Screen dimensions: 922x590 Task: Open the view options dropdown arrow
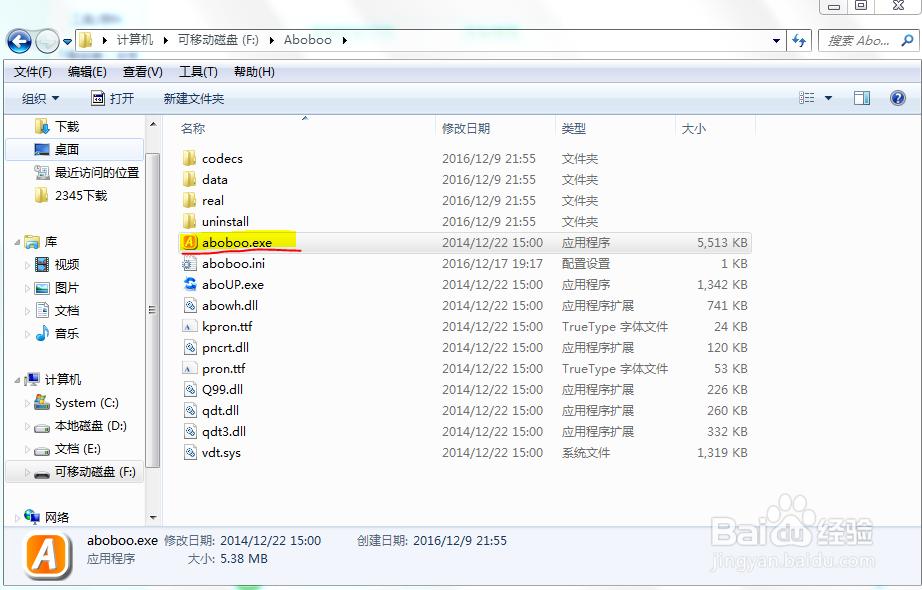pos(829,98)
